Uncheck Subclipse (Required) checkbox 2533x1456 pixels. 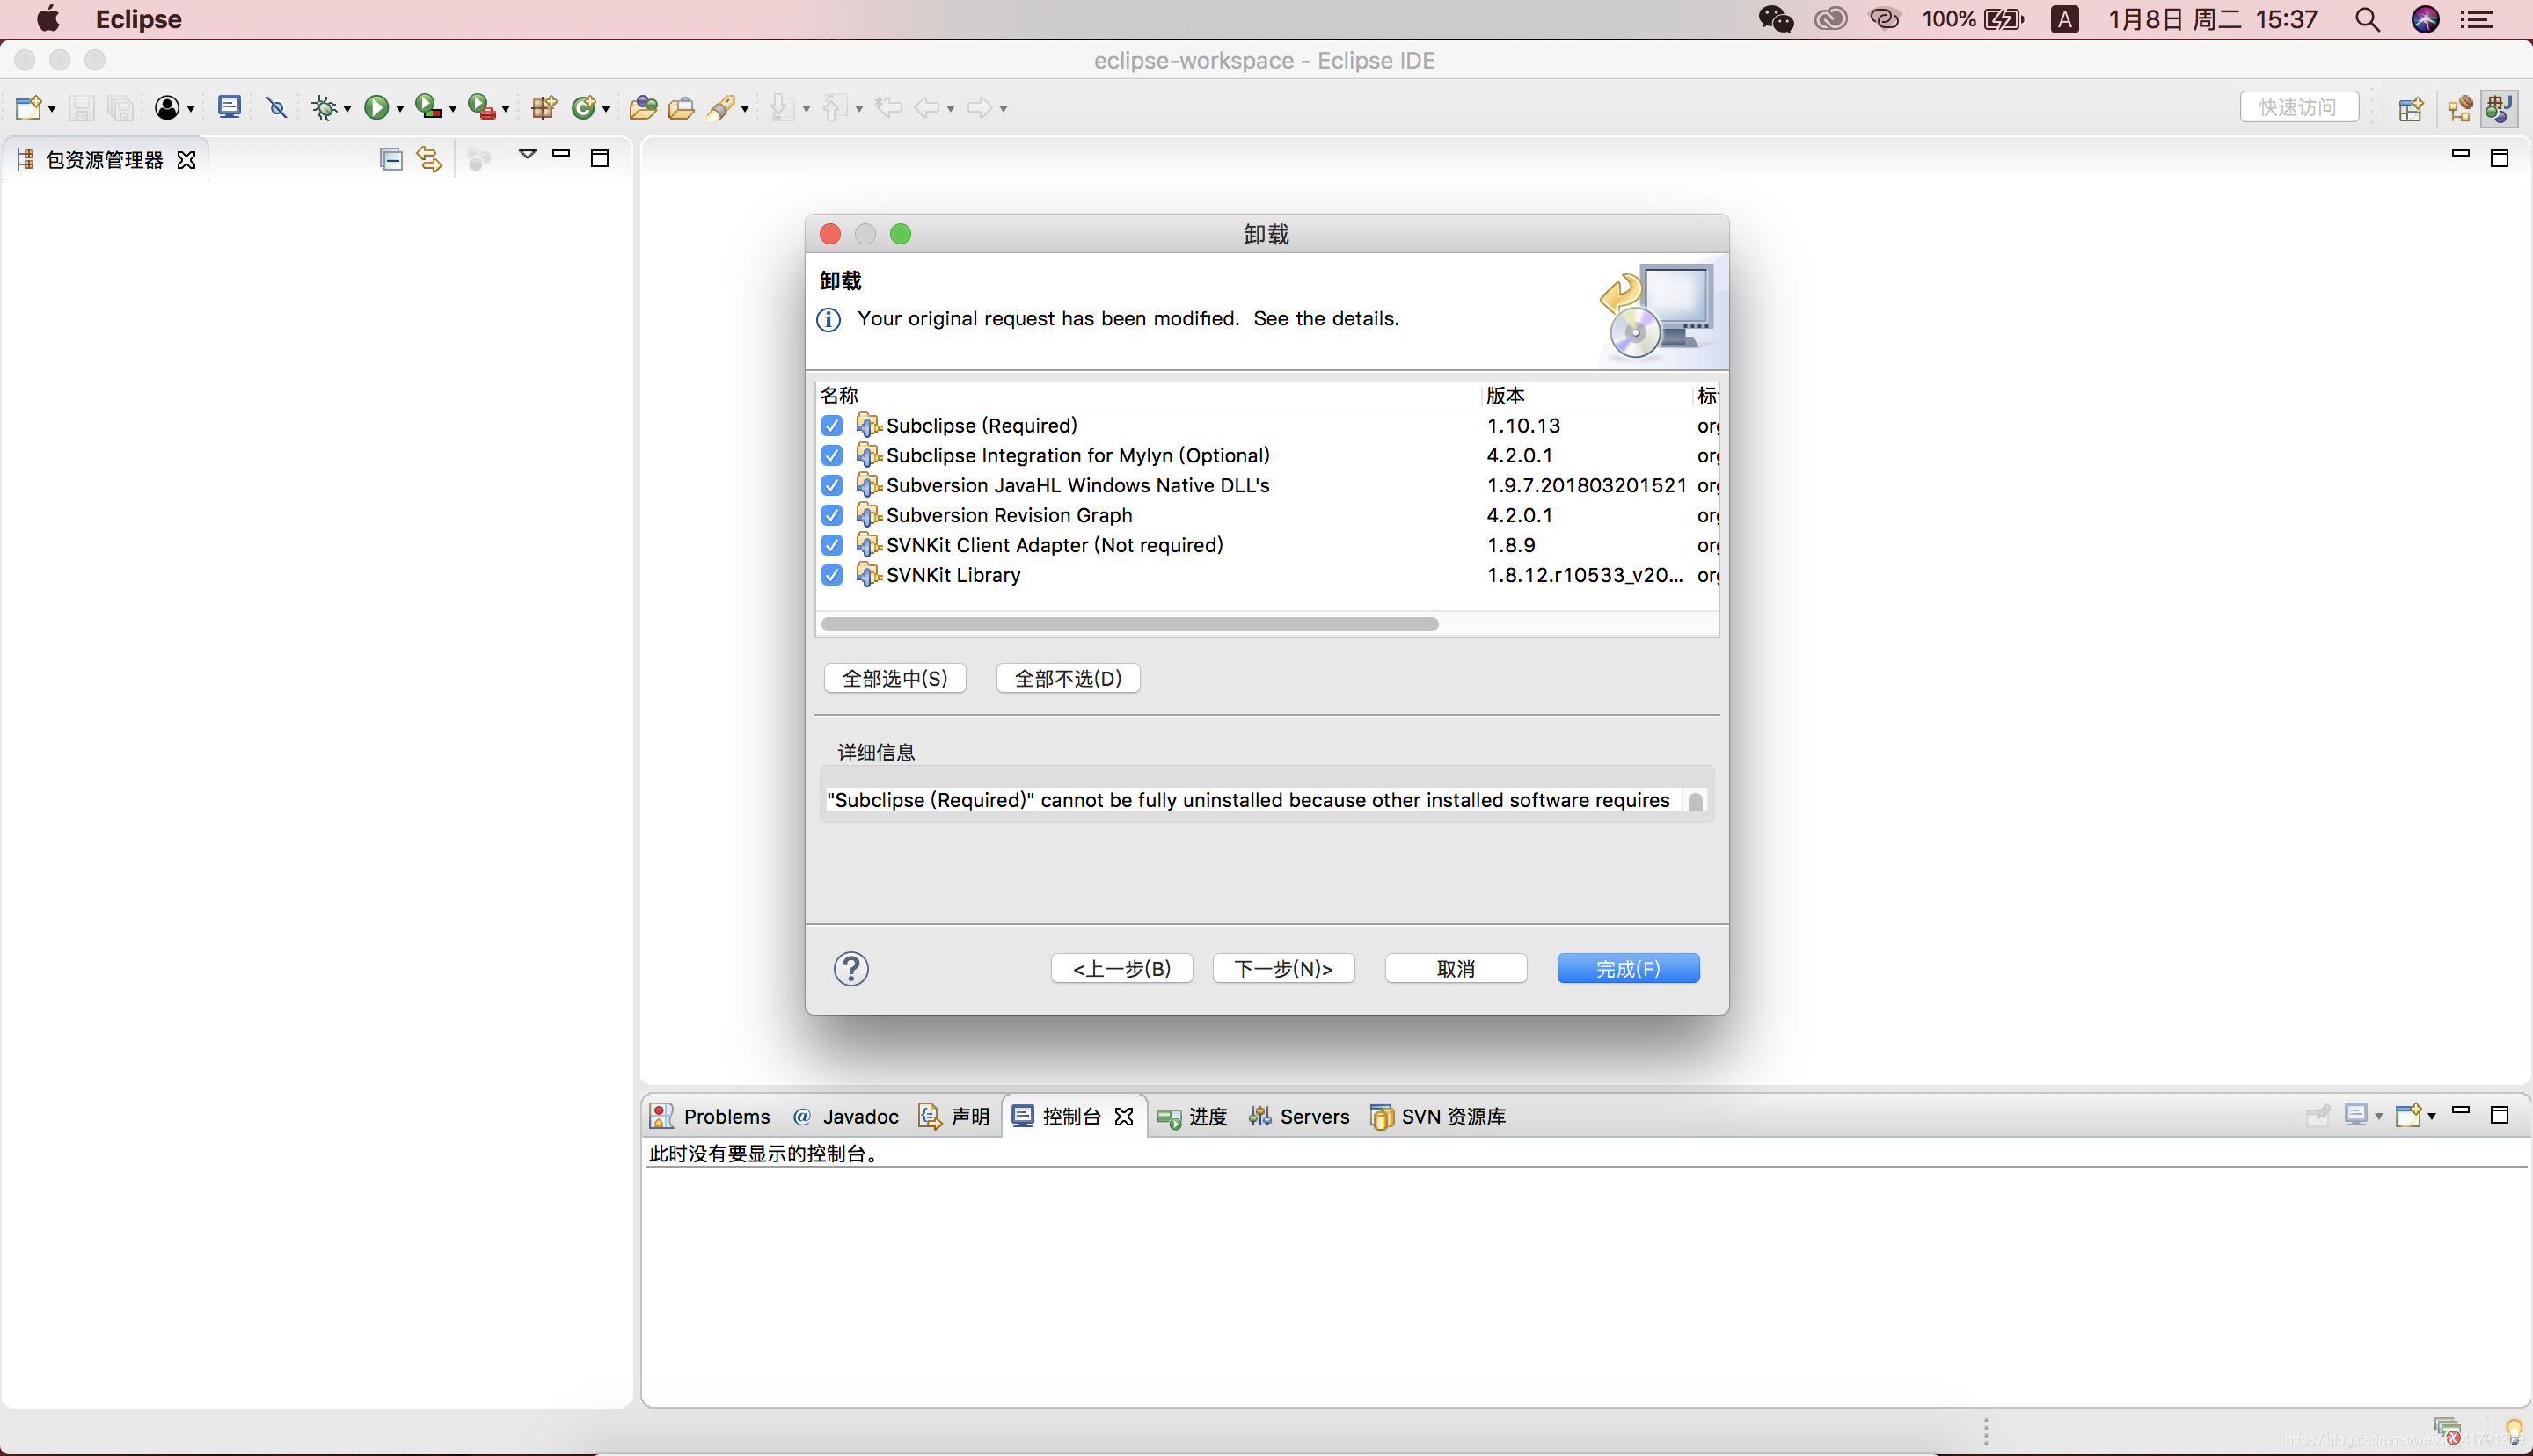coord(832,425)
